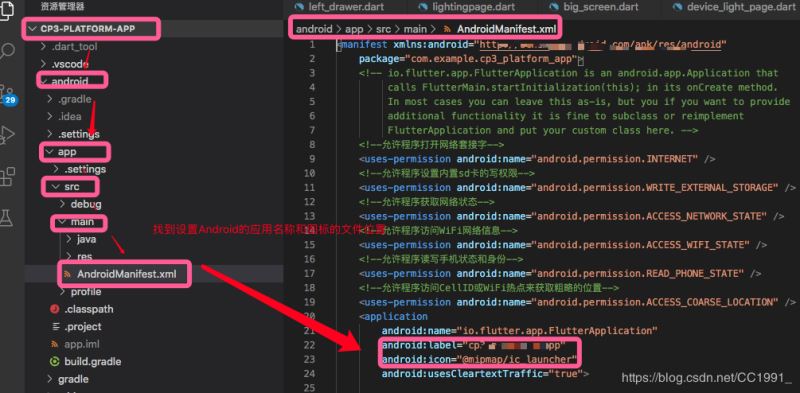The height and width of the screenshot is (393, 800).
Task: Click the src breadcrumb segment
Action: (x=384, y=29)
